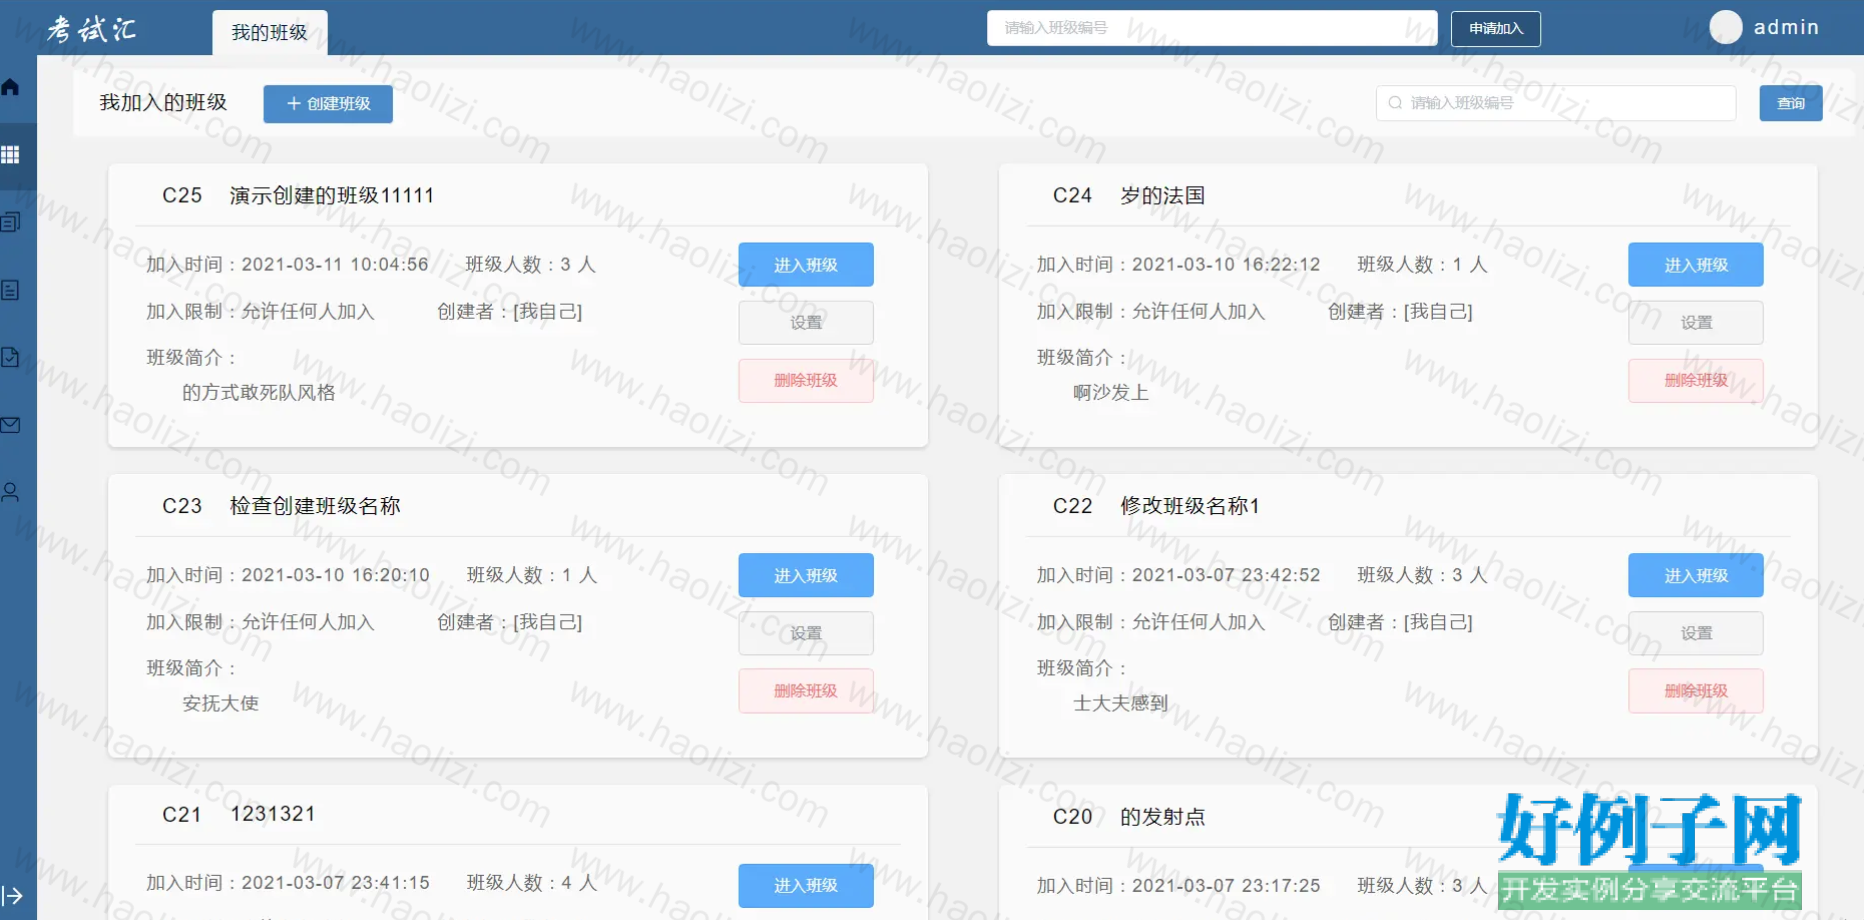
Task: Expand sidebar with arrow icon at bottom
Action: (12, 896)
